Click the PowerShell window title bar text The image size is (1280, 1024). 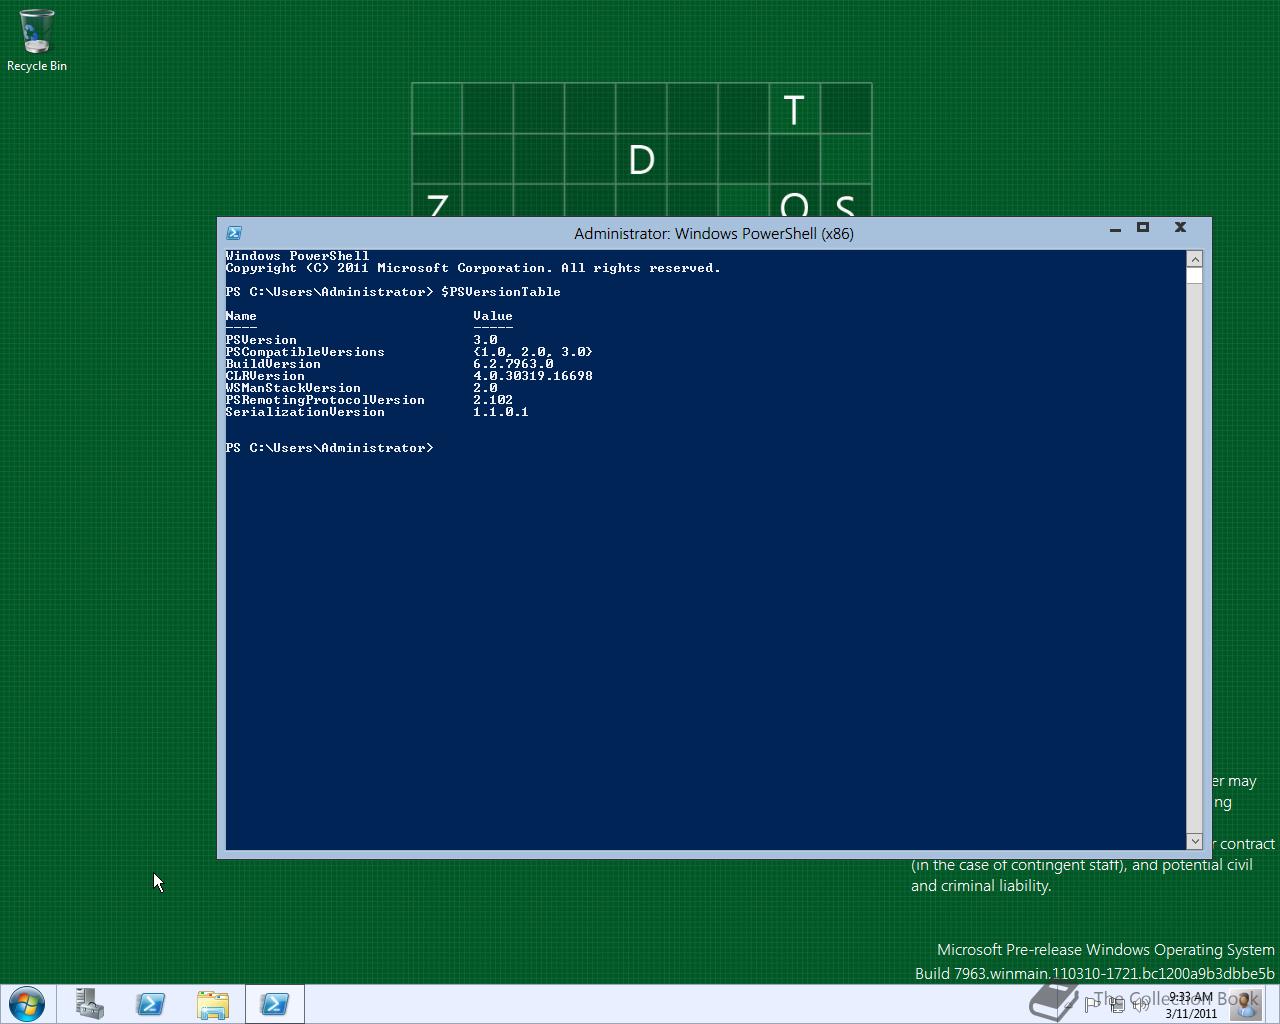(714, 233)
